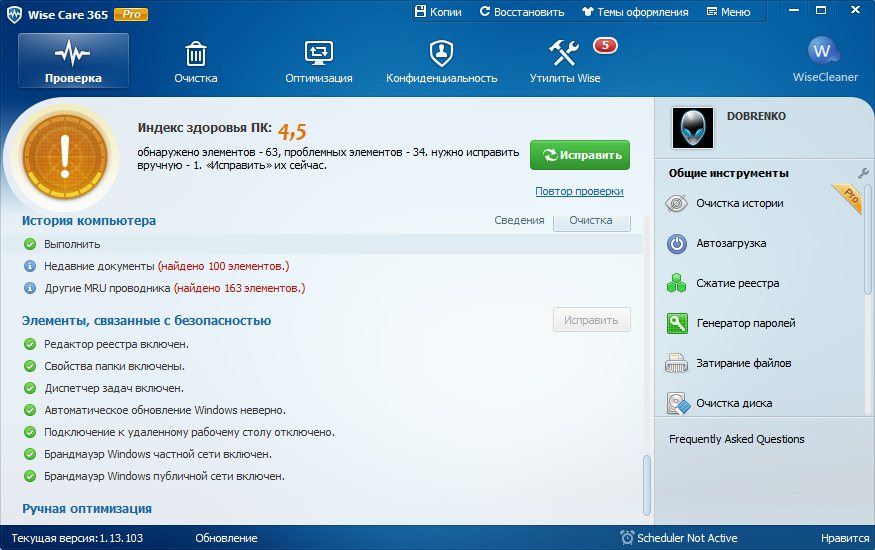Viewport: 875px width, 550px height.
Task: Open the Меню dropdown
Action: click(x=728, y=12)
